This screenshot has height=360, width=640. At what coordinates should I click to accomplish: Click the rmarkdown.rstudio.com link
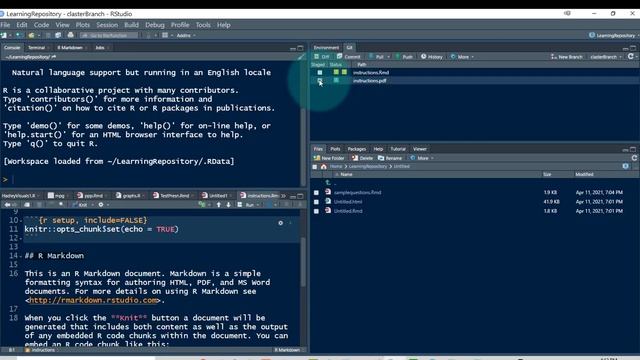(x=93, y=300)
